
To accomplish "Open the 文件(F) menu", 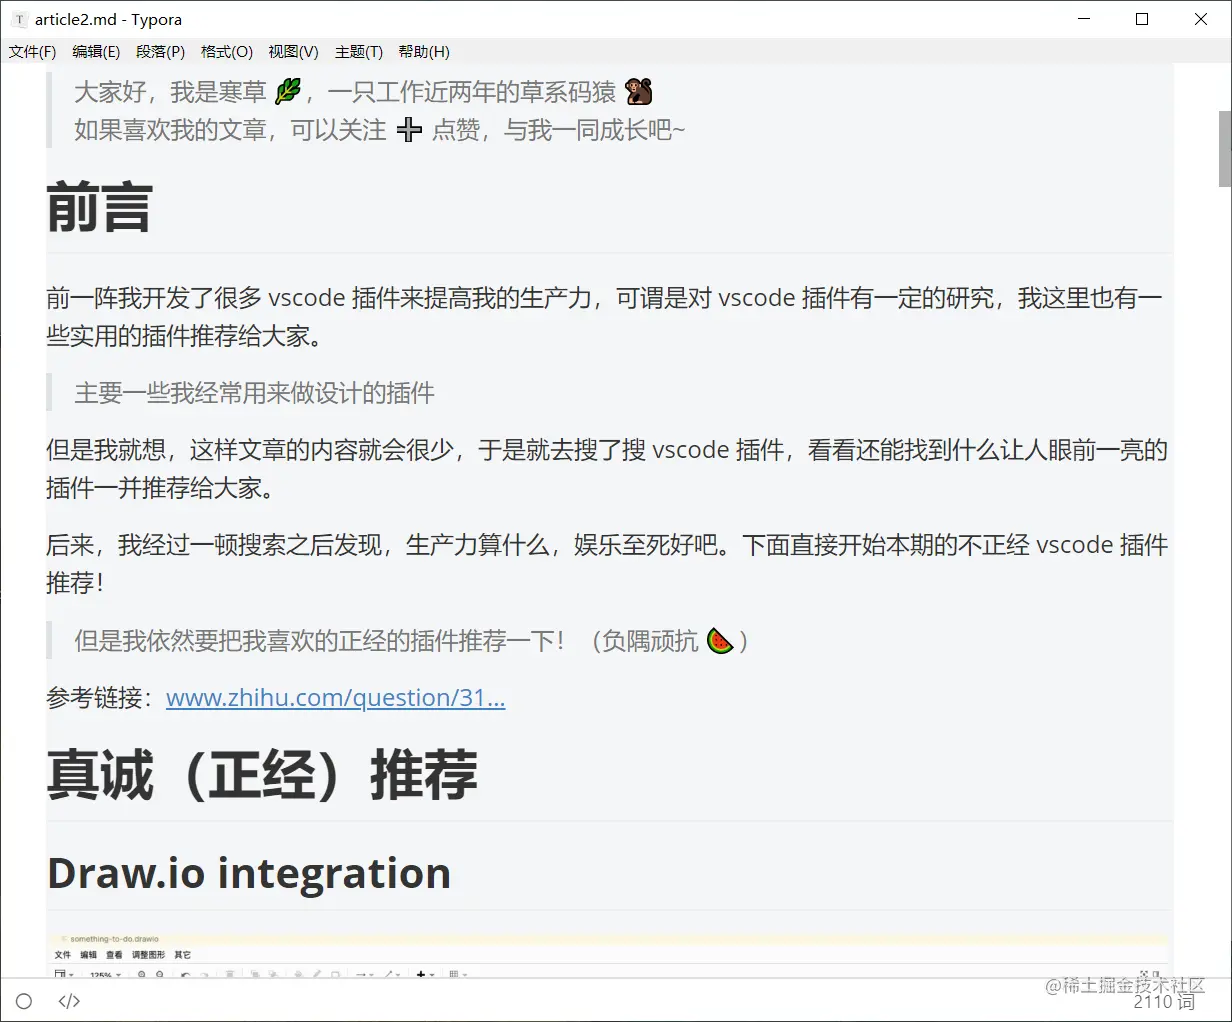I will click(32, 52).
